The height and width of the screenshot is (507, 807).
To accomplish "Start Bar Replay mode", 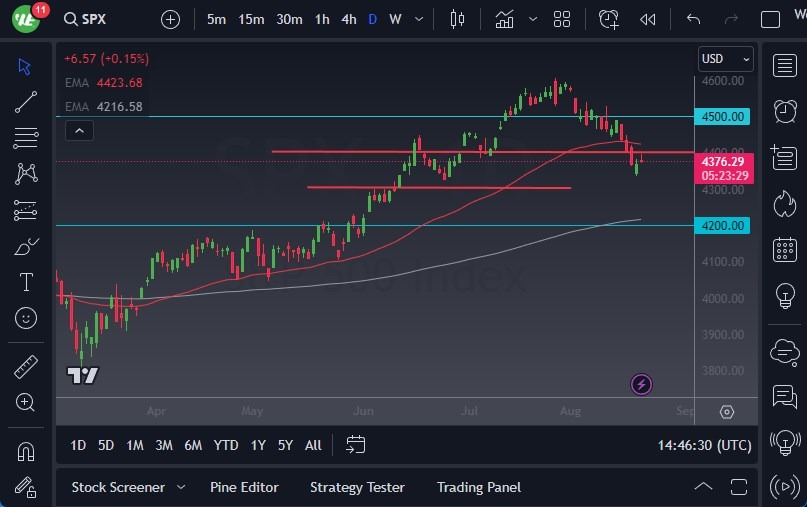I will 647,19.
